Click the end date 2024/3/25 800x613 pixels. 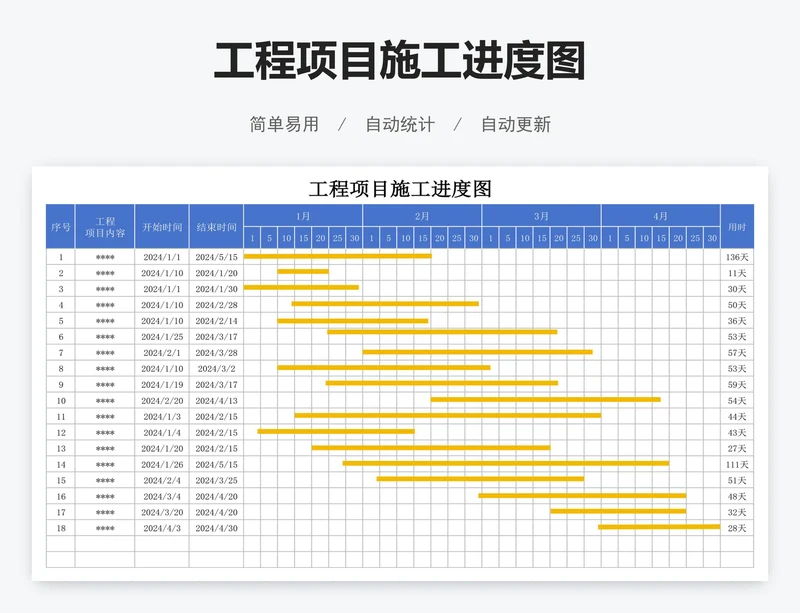pyautogui.click(x=216, y=480)
